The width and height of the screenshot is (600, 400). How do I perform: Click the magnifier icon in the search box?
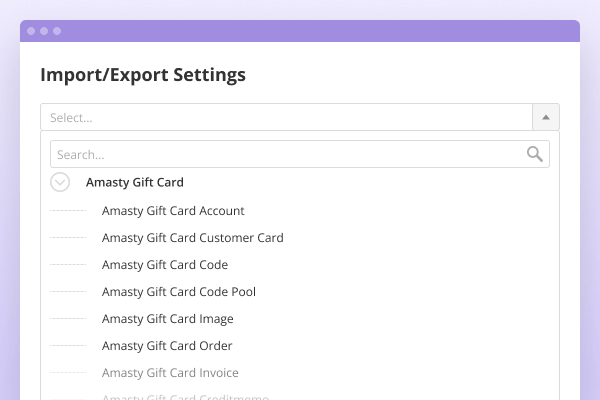click(535, 154)
